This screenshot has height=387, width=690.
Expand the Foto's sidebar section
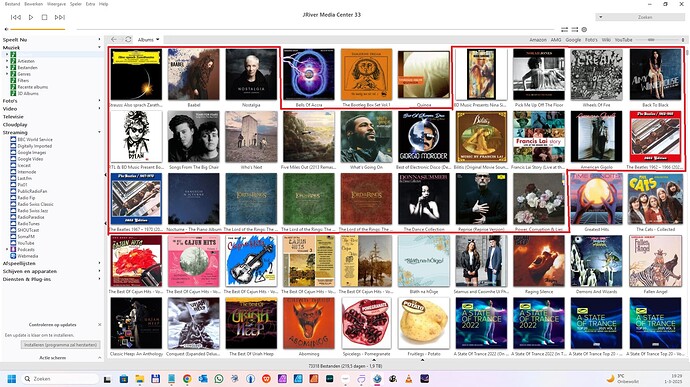pos(99,101)
